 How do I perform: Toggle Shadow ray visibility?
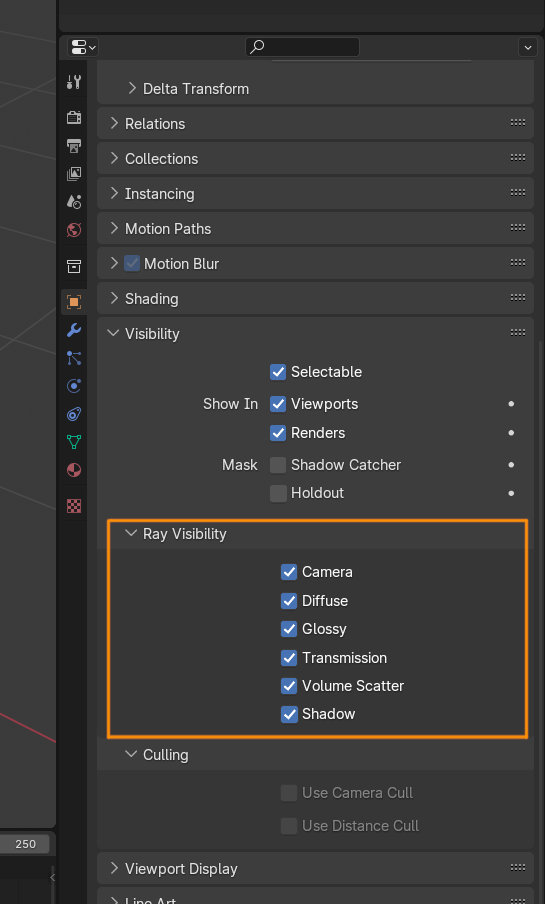289,714
